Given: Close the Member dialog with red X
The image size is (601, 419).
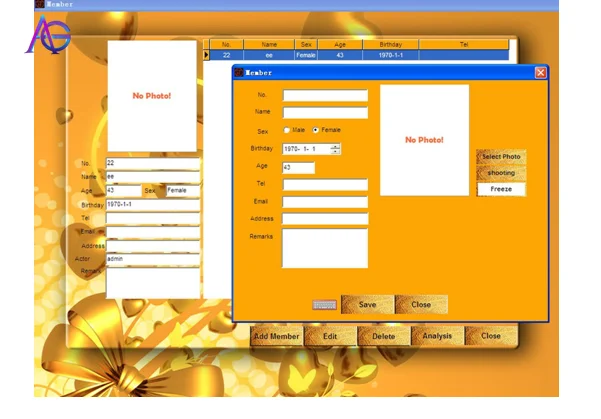Looking at the screenshot, I should click(540, 73).
